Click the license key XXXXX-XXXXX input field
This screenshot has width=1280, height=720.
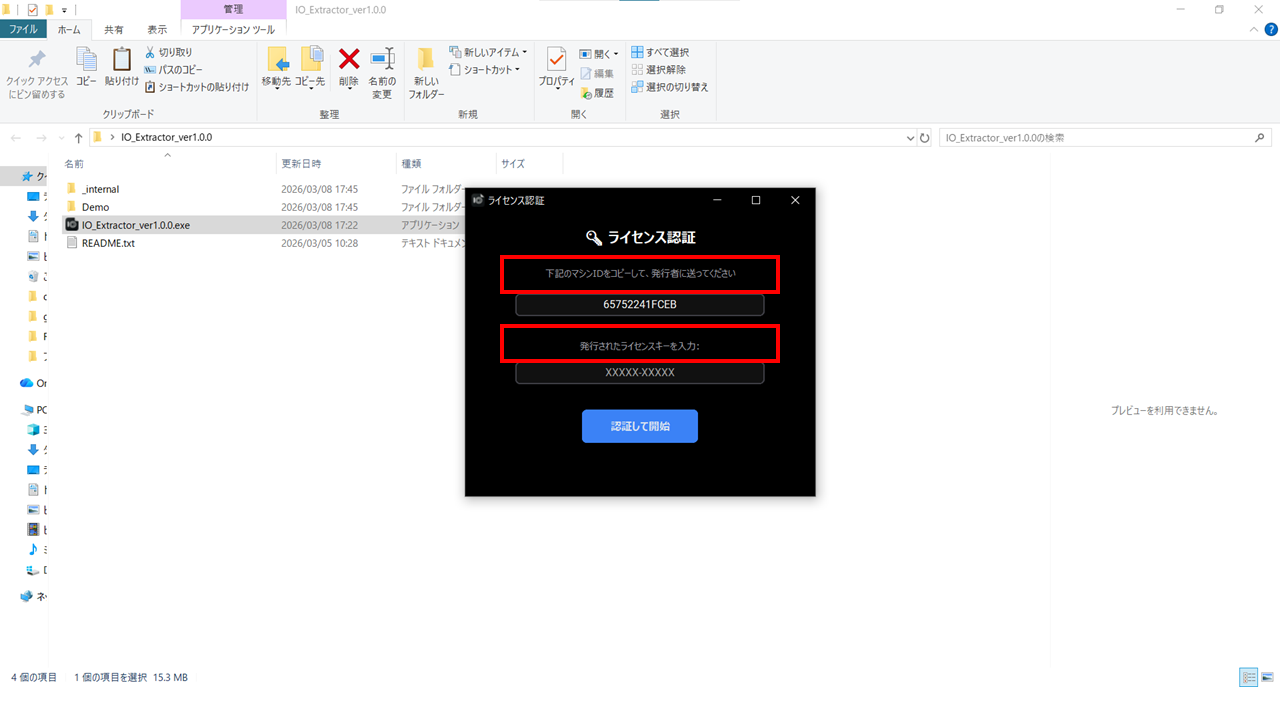click(640, 372)
